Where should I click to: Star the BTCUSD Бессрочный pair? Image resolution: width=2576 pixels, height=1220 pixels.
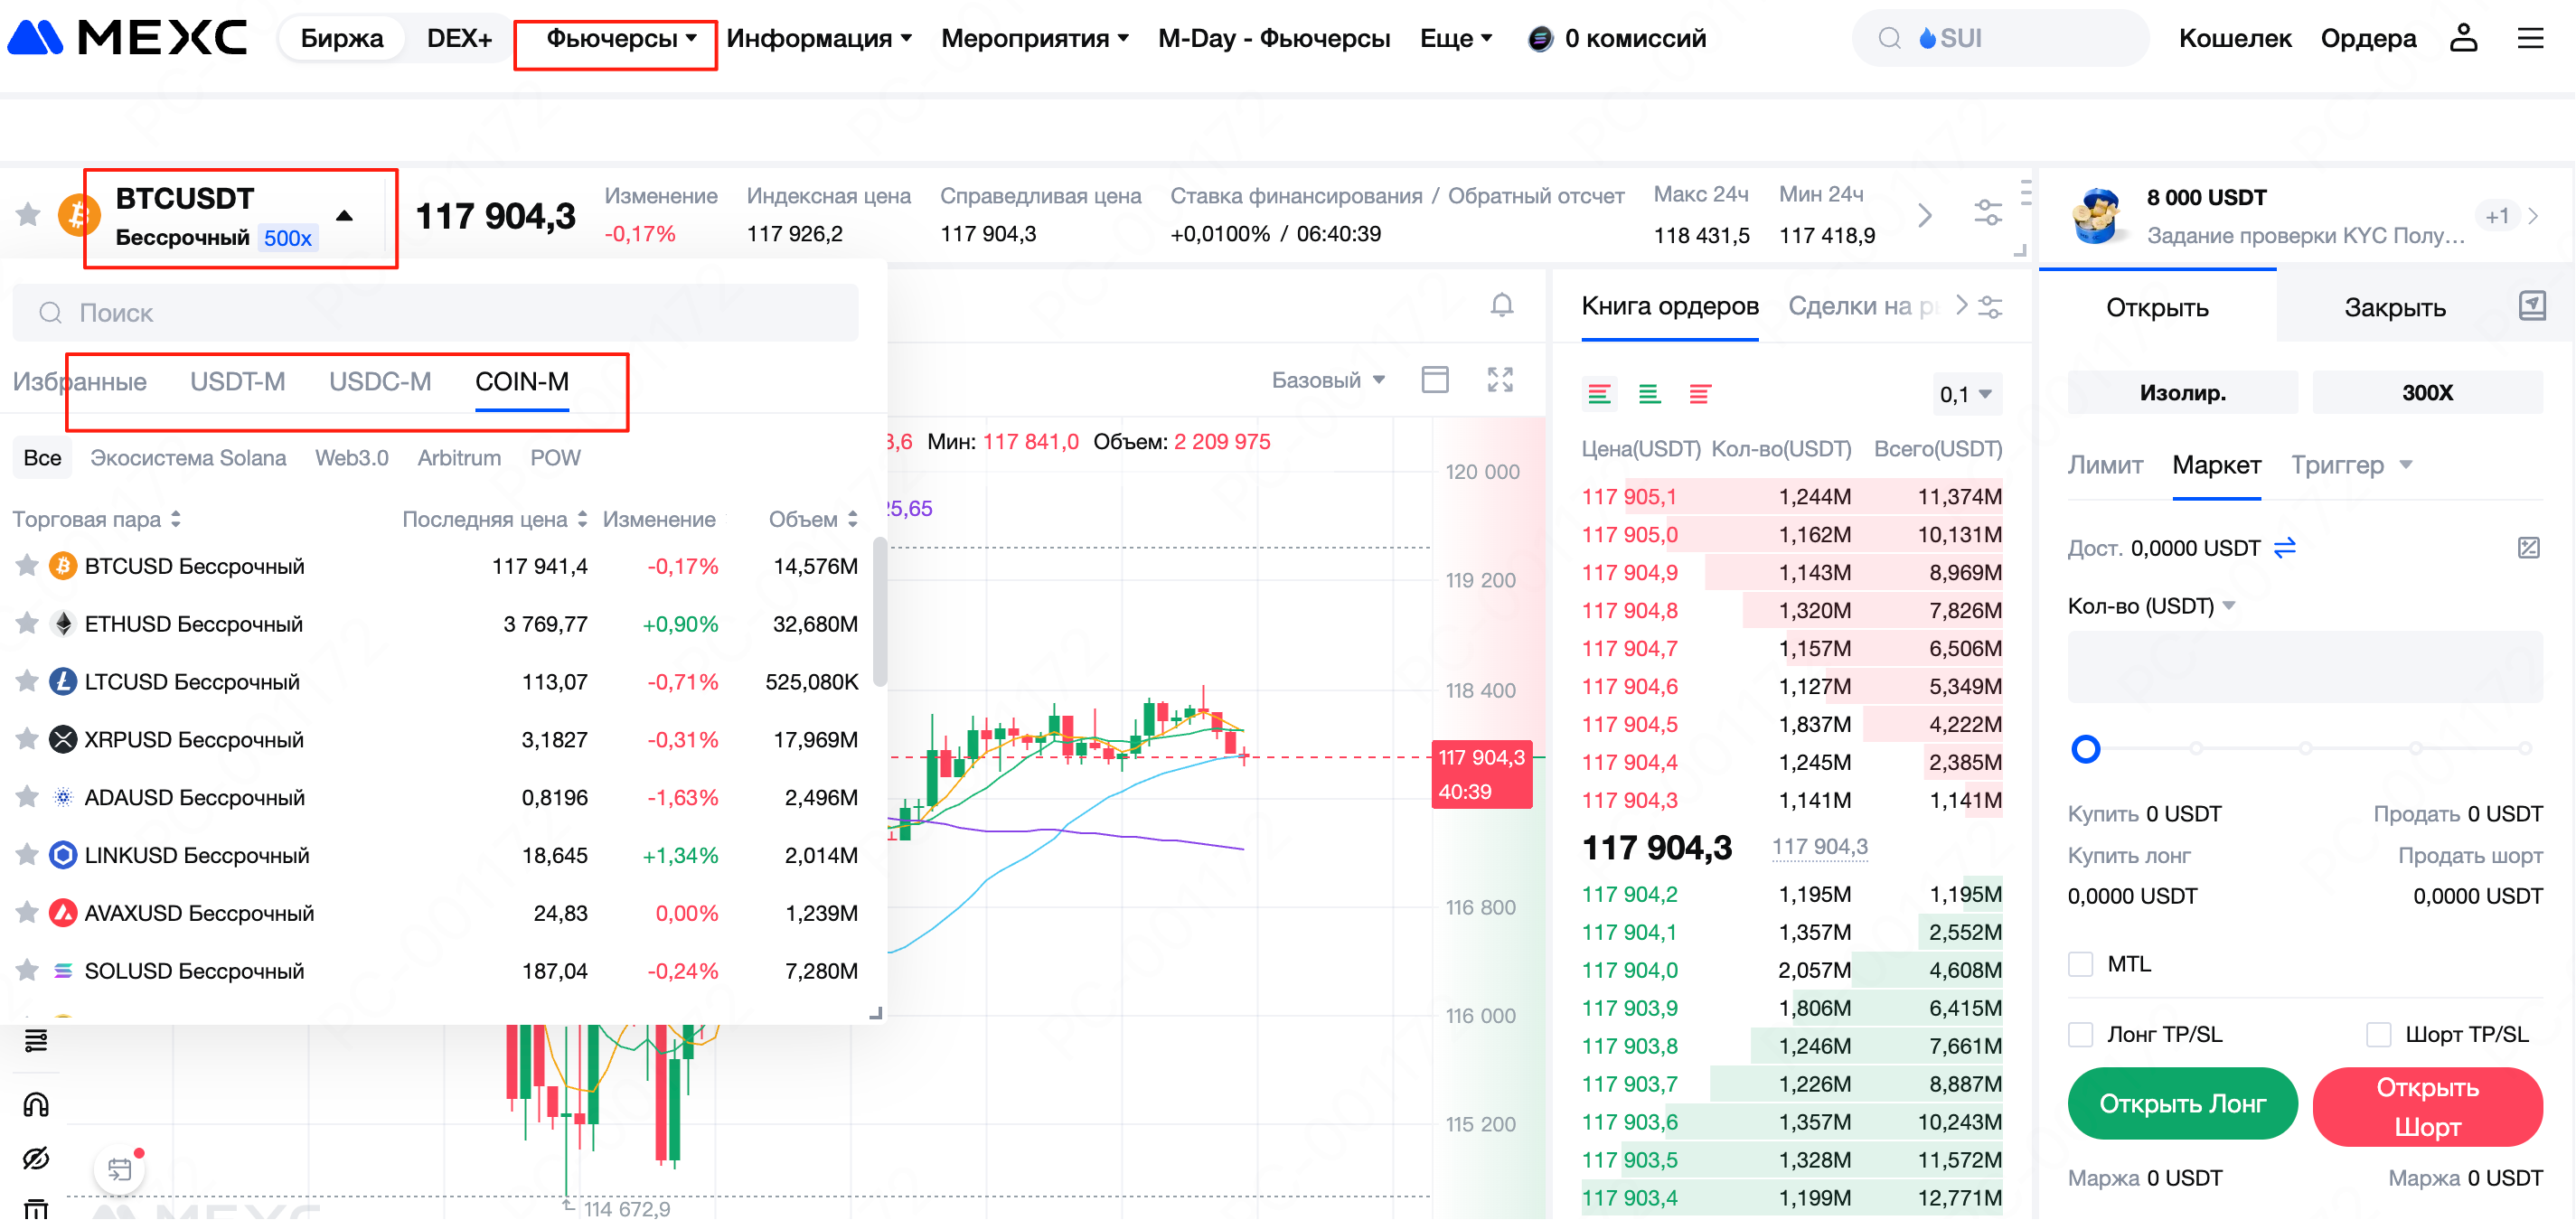[x=27, y=566]
